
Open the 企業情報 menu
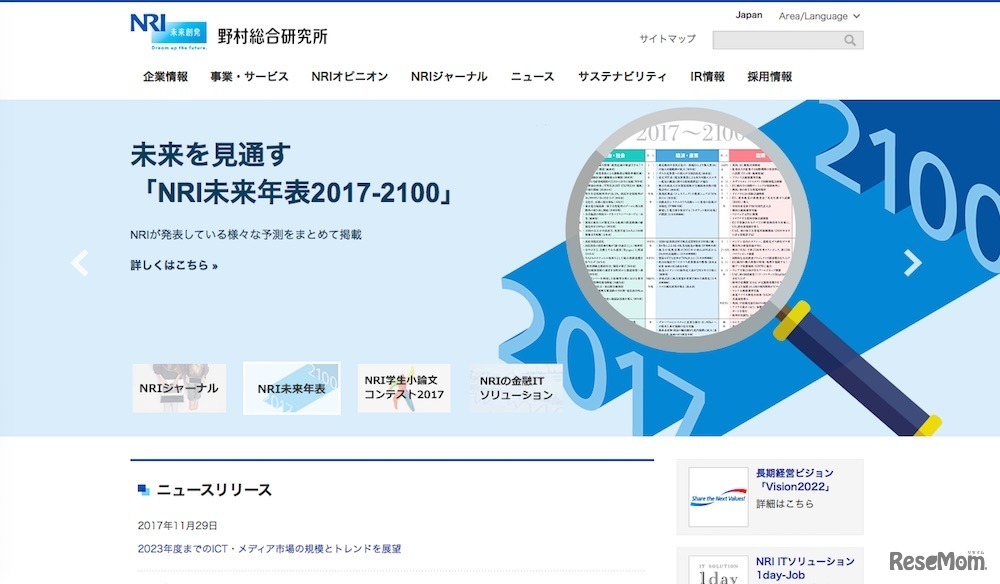click(x=165, y=76)
